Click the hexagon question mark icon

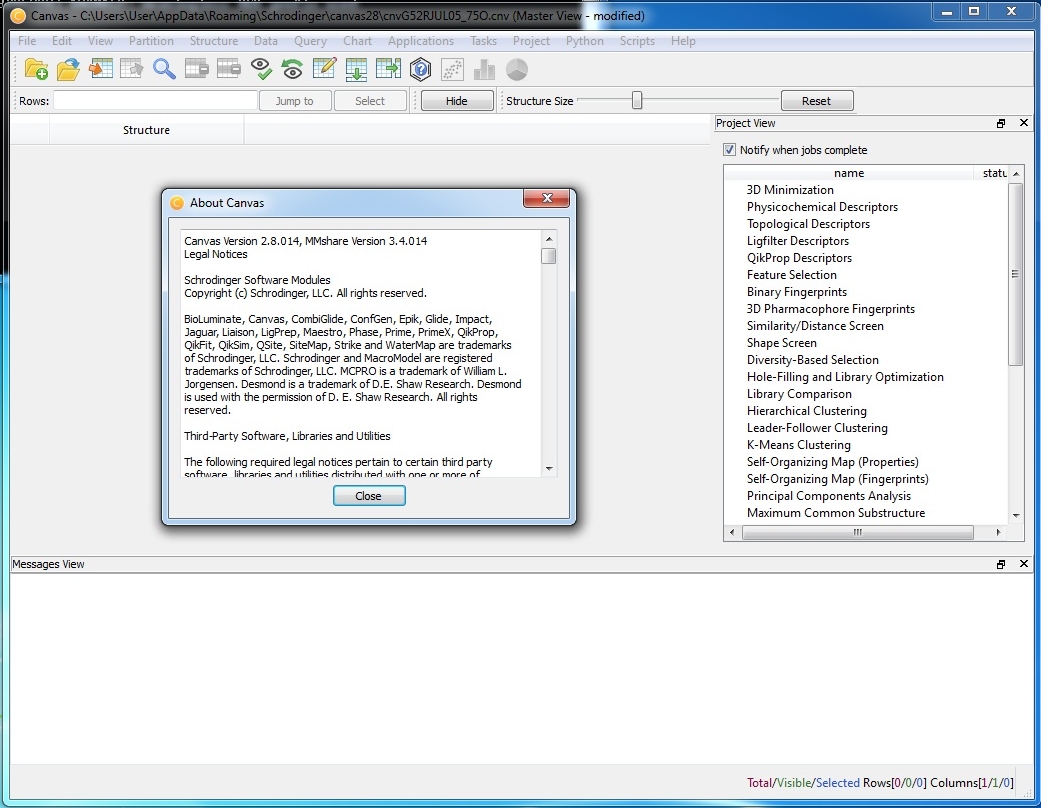420,69
